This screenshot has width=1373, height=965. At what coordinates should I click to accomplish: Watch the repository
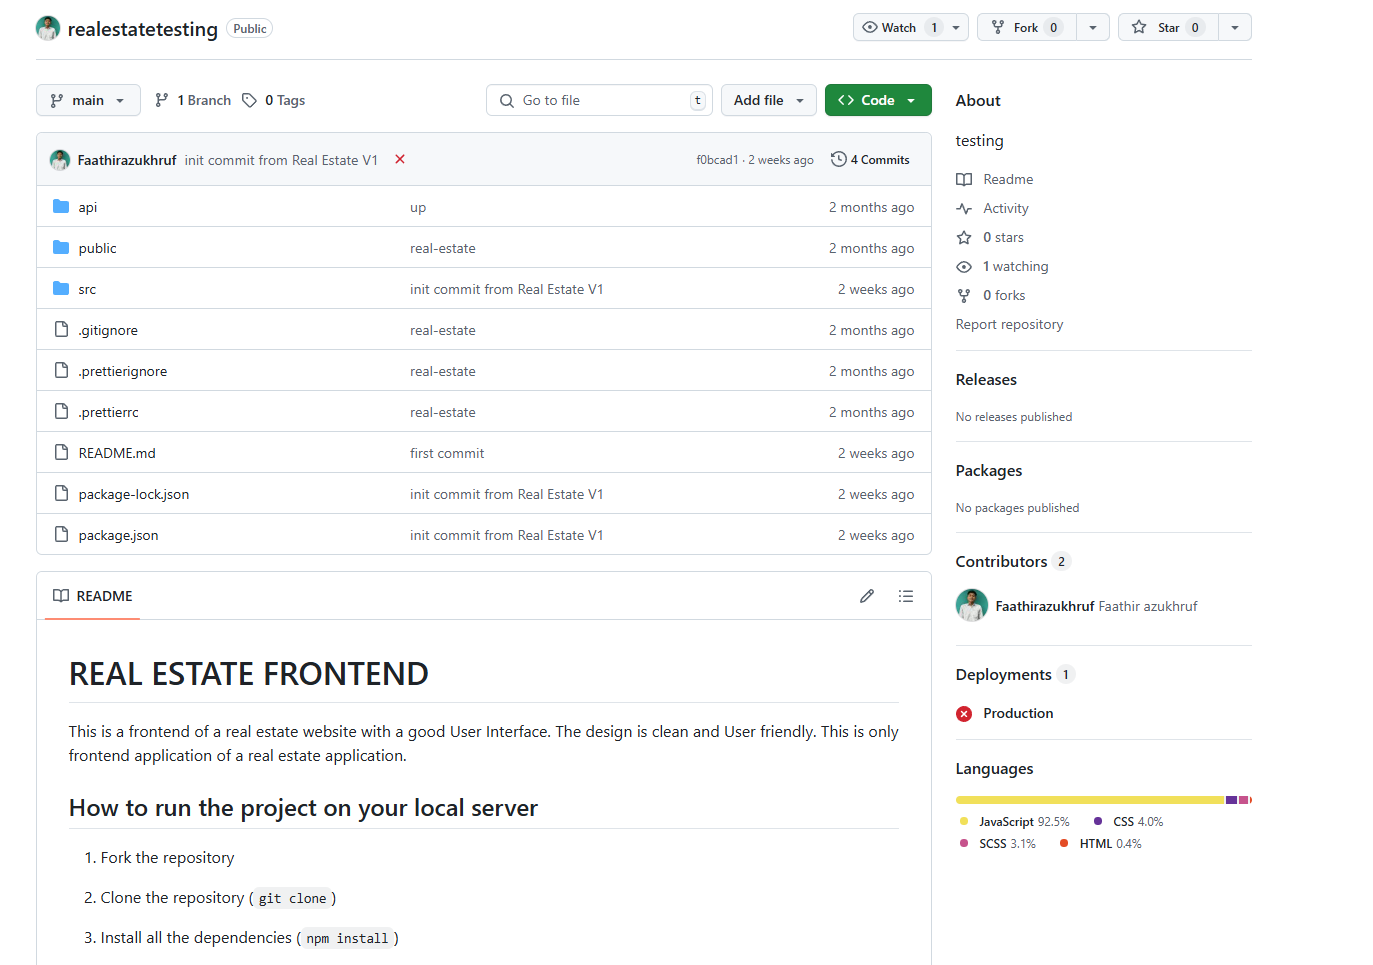[x=911, y=27]
